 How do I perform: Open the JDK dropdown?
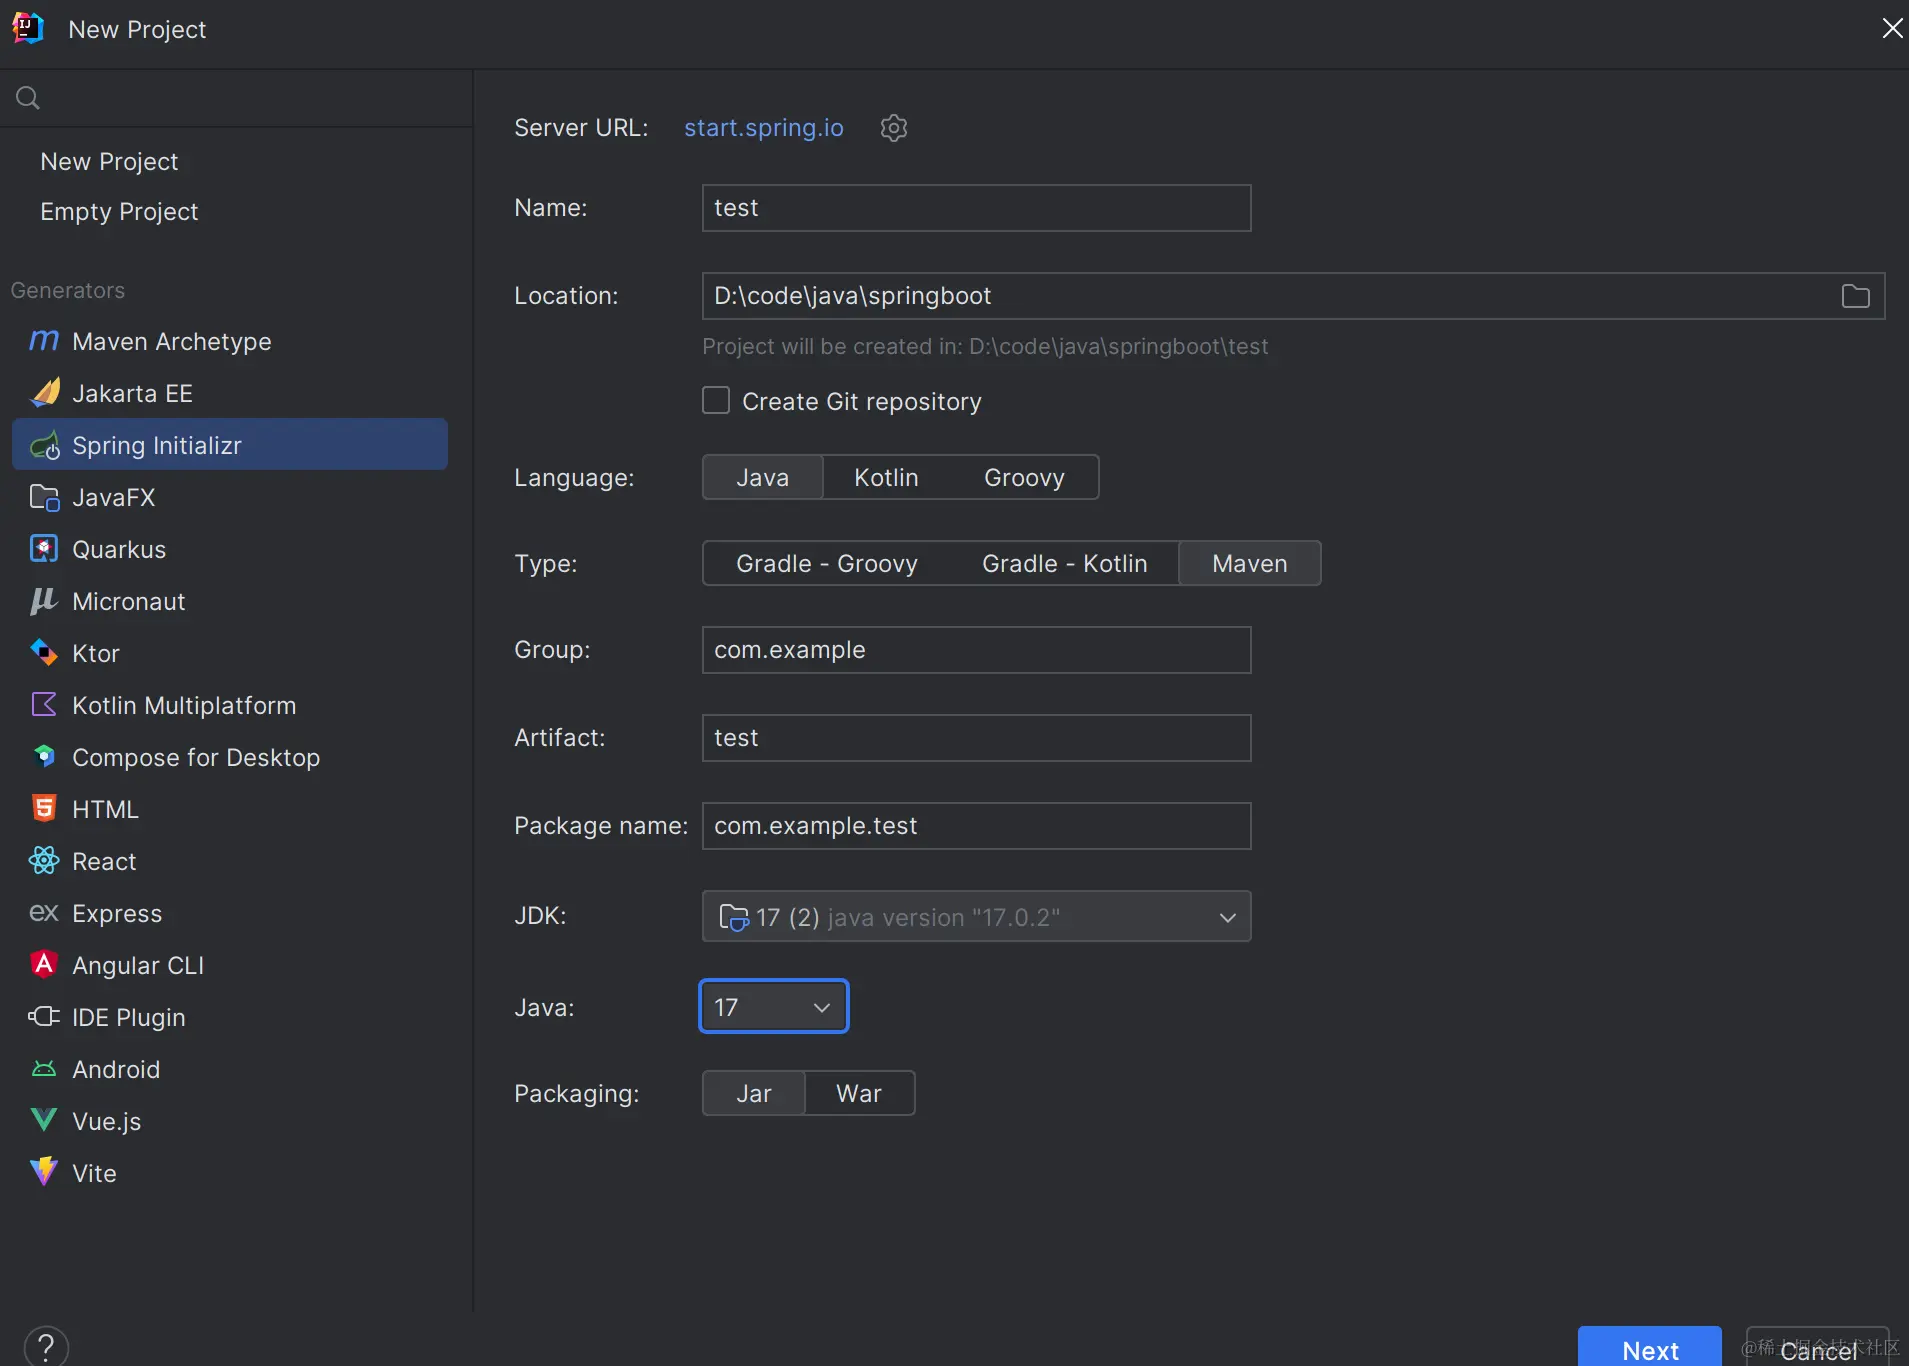coord(977,916)
